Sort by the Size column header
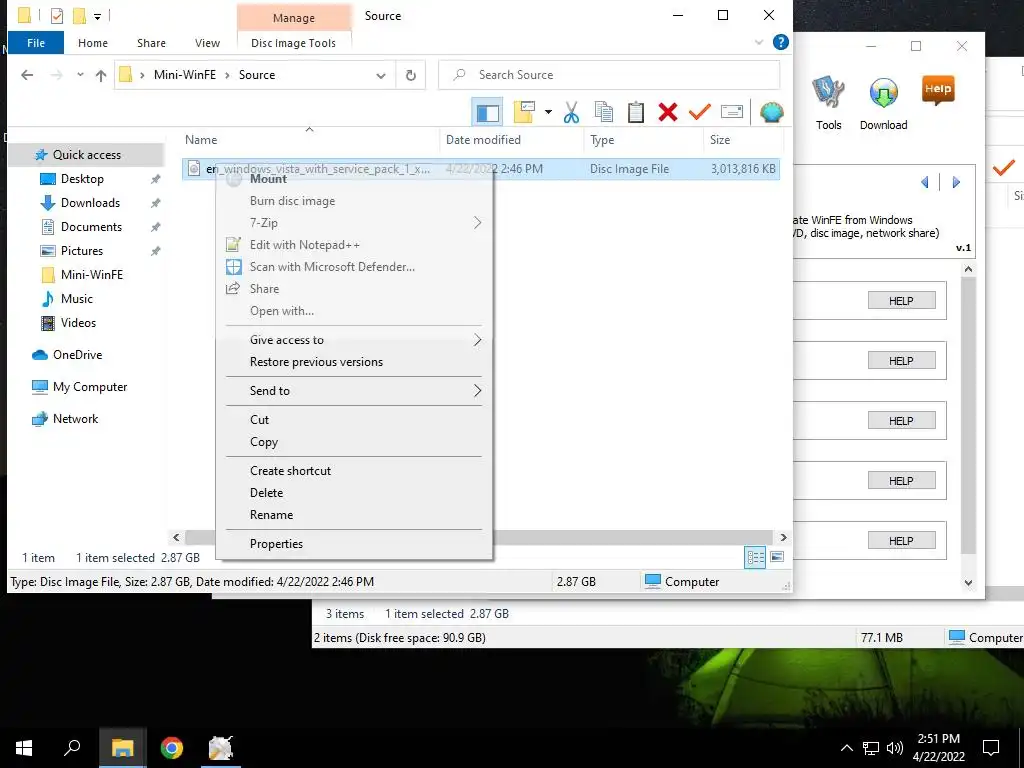1024x768 pixels. (x=720, y=140)
